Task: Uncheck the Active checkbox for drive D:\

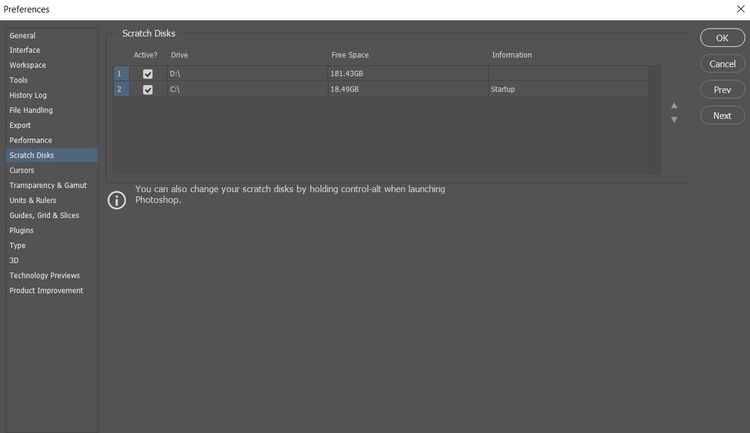Action: [148, 74]
